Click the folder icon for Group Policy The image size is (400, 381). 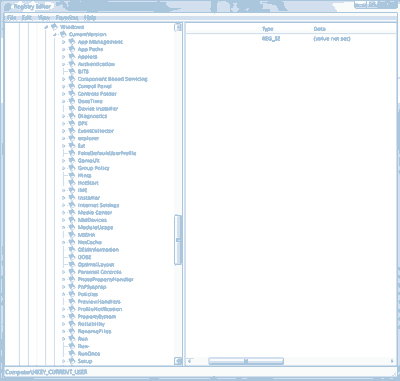coord(72,168)
